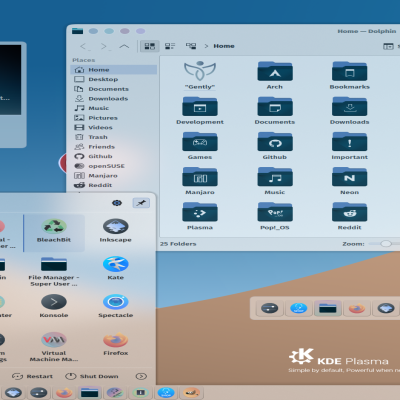400x400 pixels.
Task: Select the Pop!_OS folder icon
Action: (275, 212)
